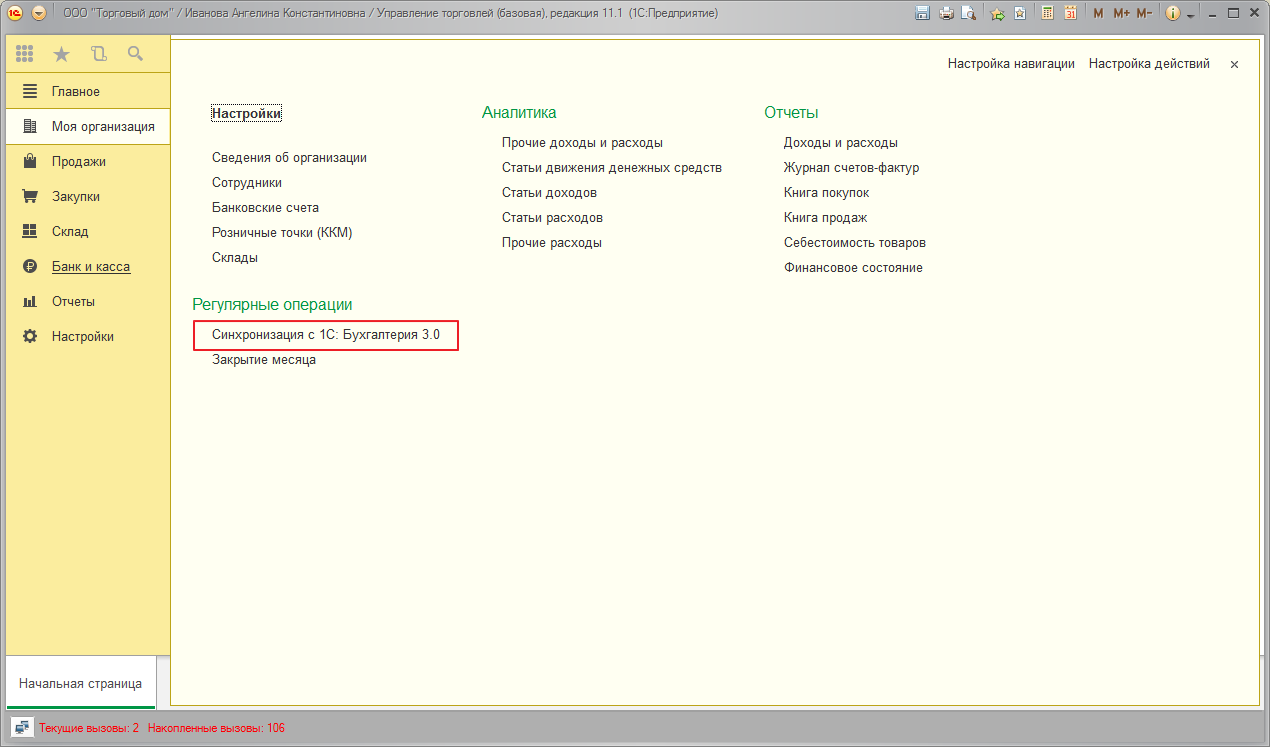Open the Главное section
This screenshot has height=747, width=1270.
pyautogui.click(x=87, y=91)
